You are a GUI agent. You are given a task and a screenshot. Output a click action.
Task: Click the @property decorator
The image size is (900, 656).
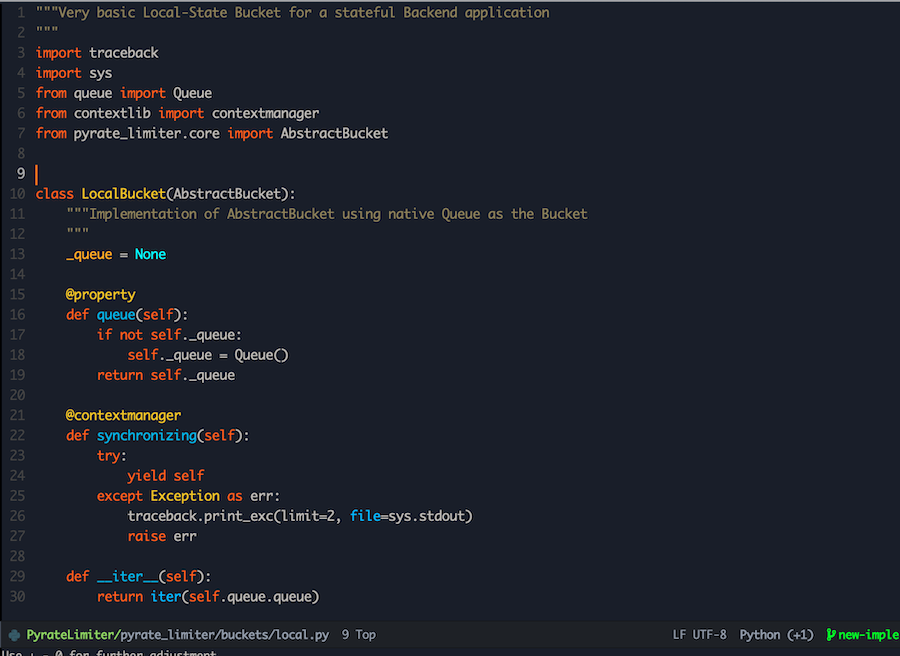(100, 295)
